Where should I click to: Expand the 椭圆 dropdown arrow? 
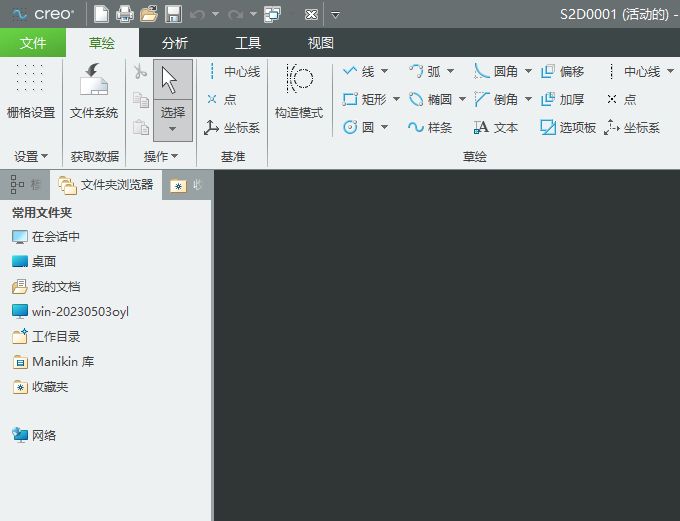tap(463, 99)
